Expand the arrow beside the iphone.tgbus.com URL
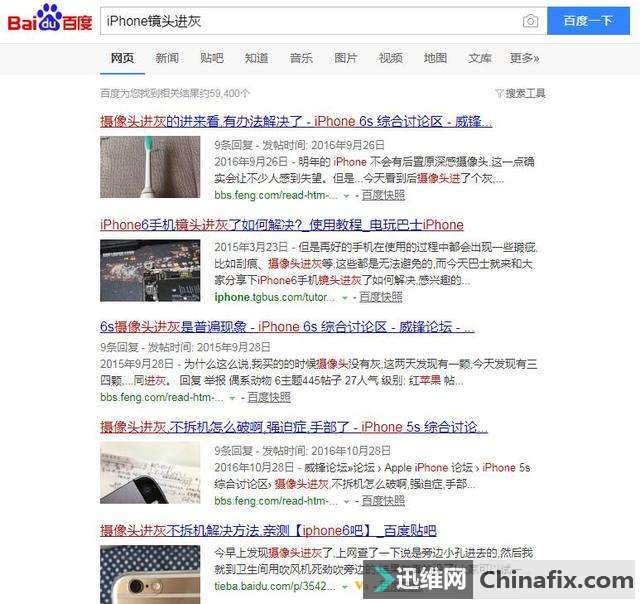 [344, 298]
